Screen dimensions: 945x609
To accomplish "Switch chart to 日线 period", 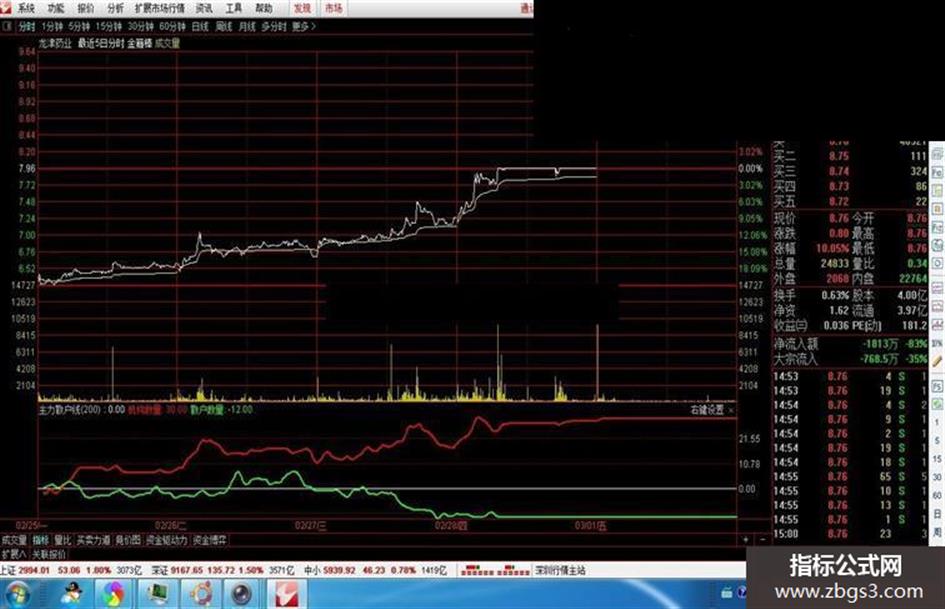I will click(x=199, y=27).
